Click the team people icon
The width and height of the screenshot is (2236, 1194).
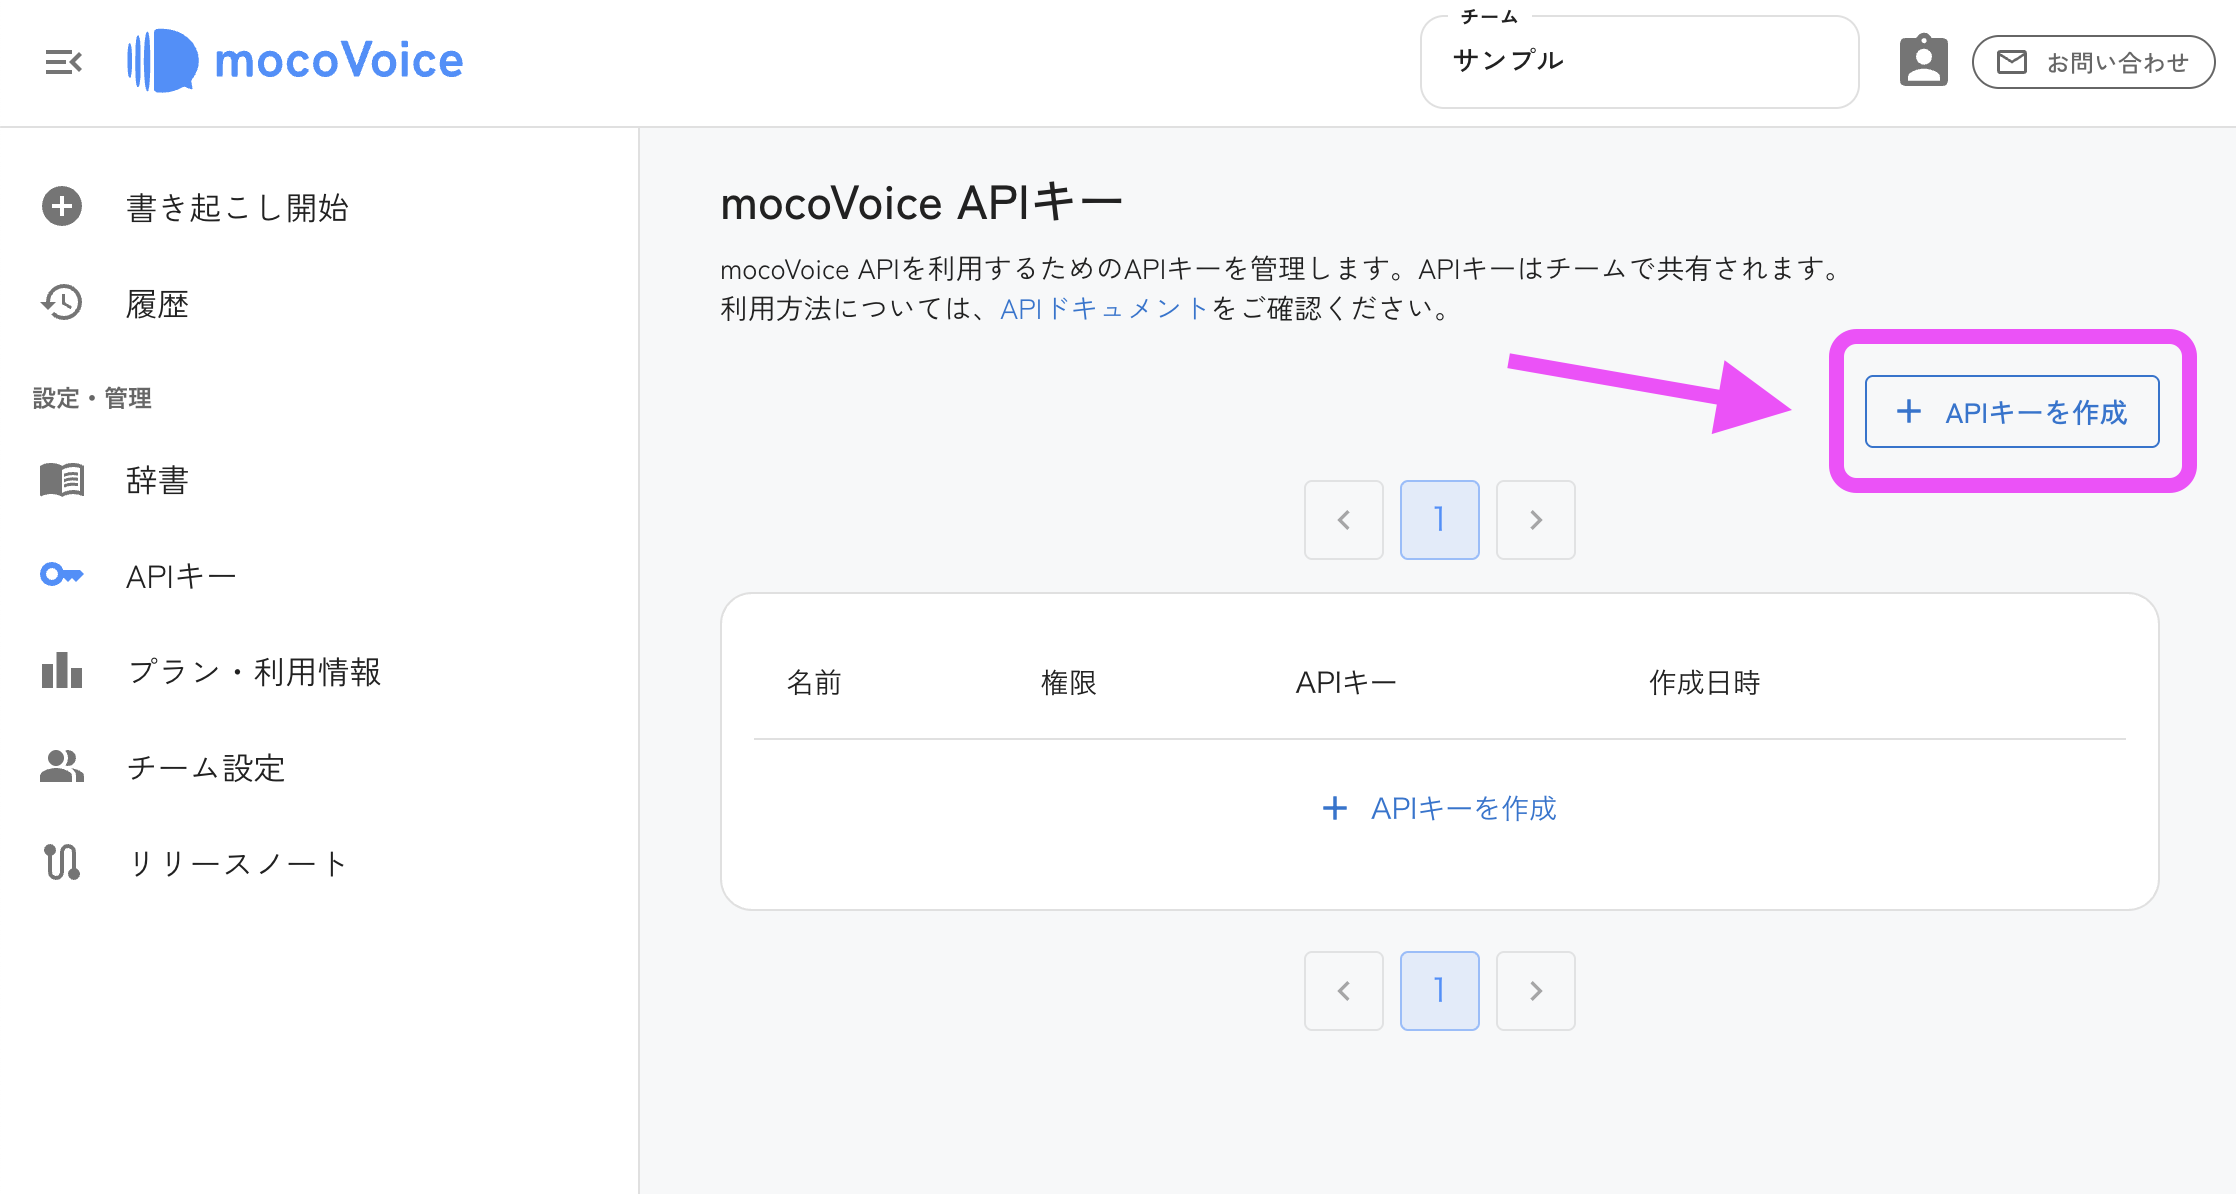point(62,767)
